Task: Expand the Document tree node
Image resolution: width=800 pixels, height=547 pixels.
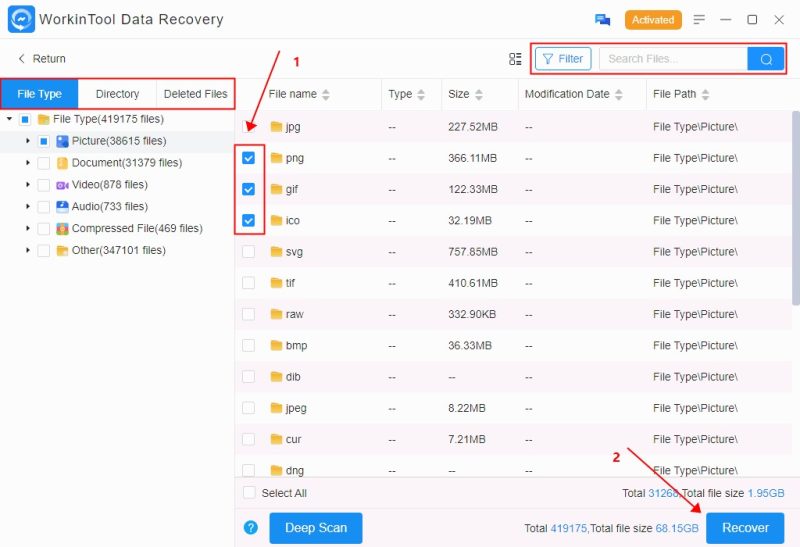Action: [x=28, y=163]
